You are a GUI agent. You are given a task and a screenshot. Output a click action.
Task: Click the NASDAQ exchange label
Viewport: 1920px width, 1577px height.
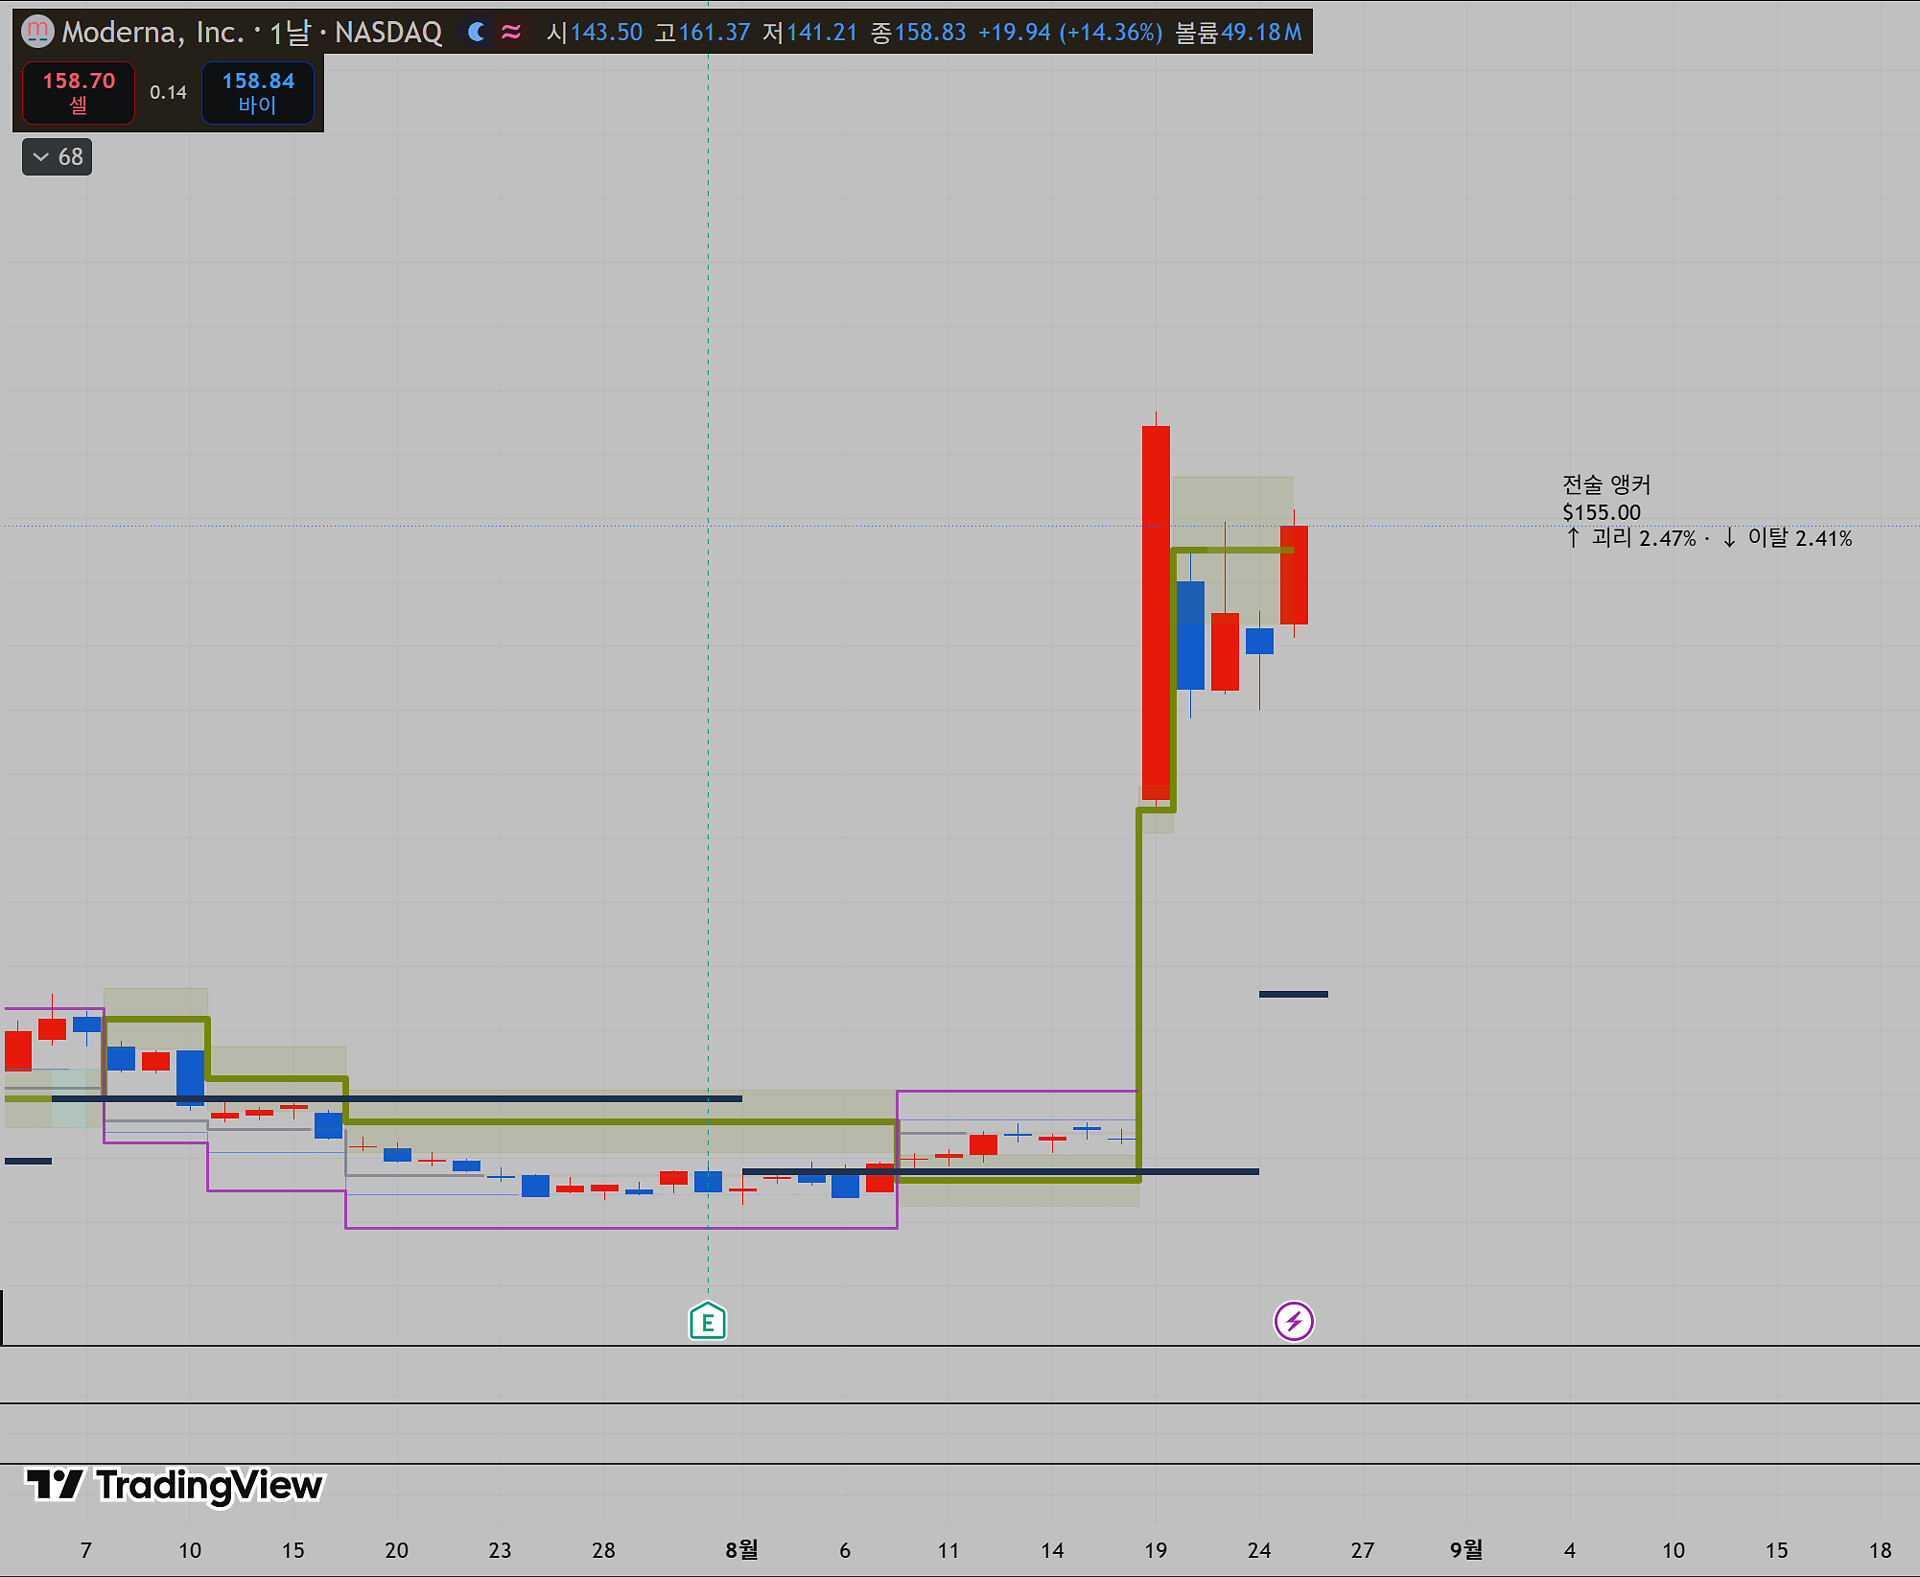[x=388, y=32]
